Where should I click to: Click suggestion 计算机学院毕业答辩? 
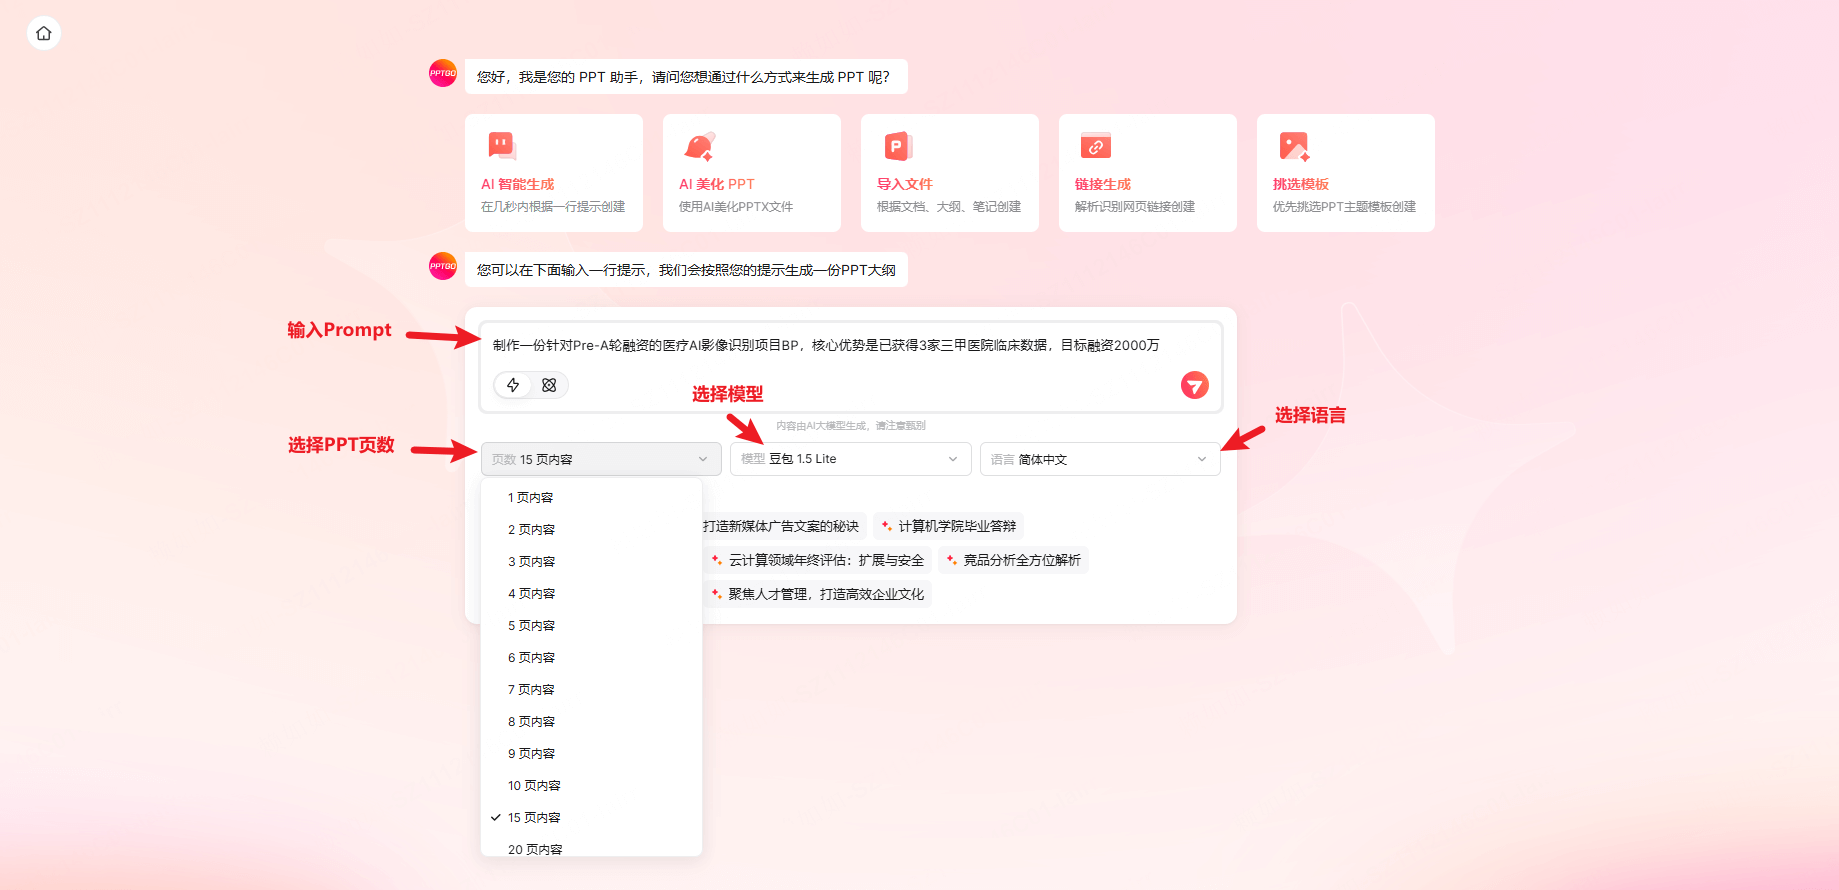tap(948, 526)
